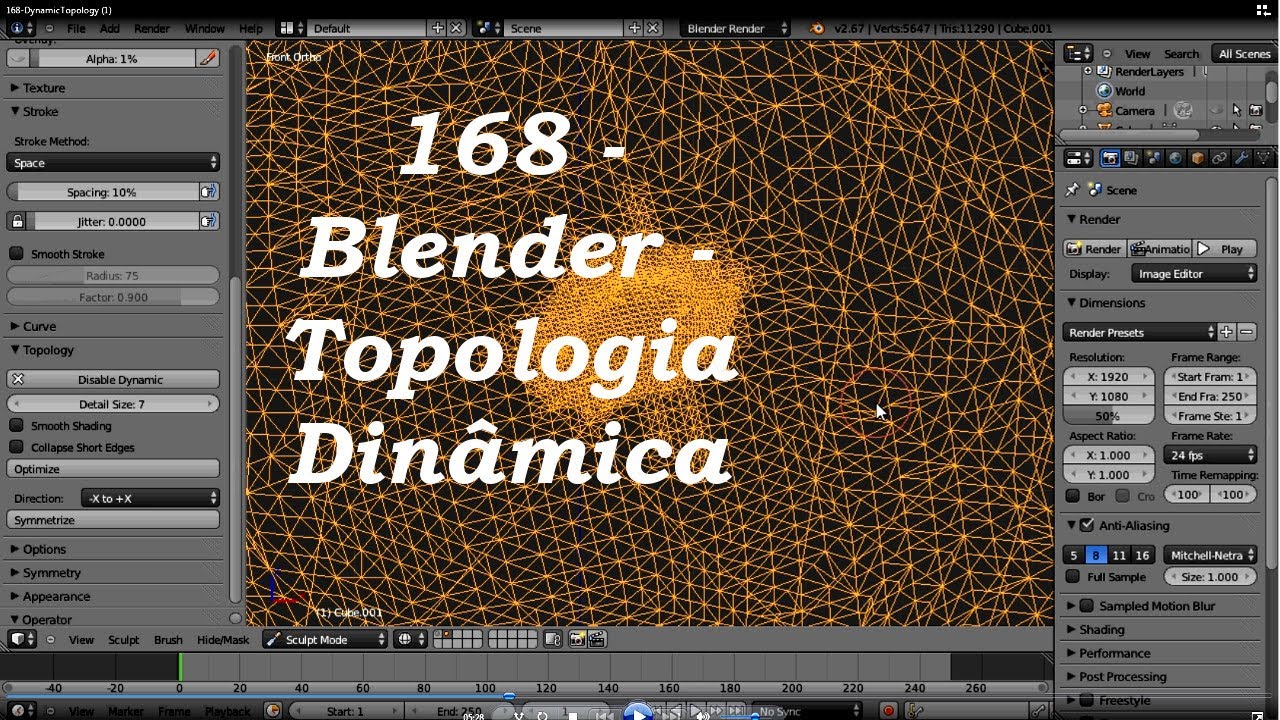The width and height of the screenshot is (1280, 720).
Task: Open the Blender Render engine dropdown
Action: [x=735, y=28]
